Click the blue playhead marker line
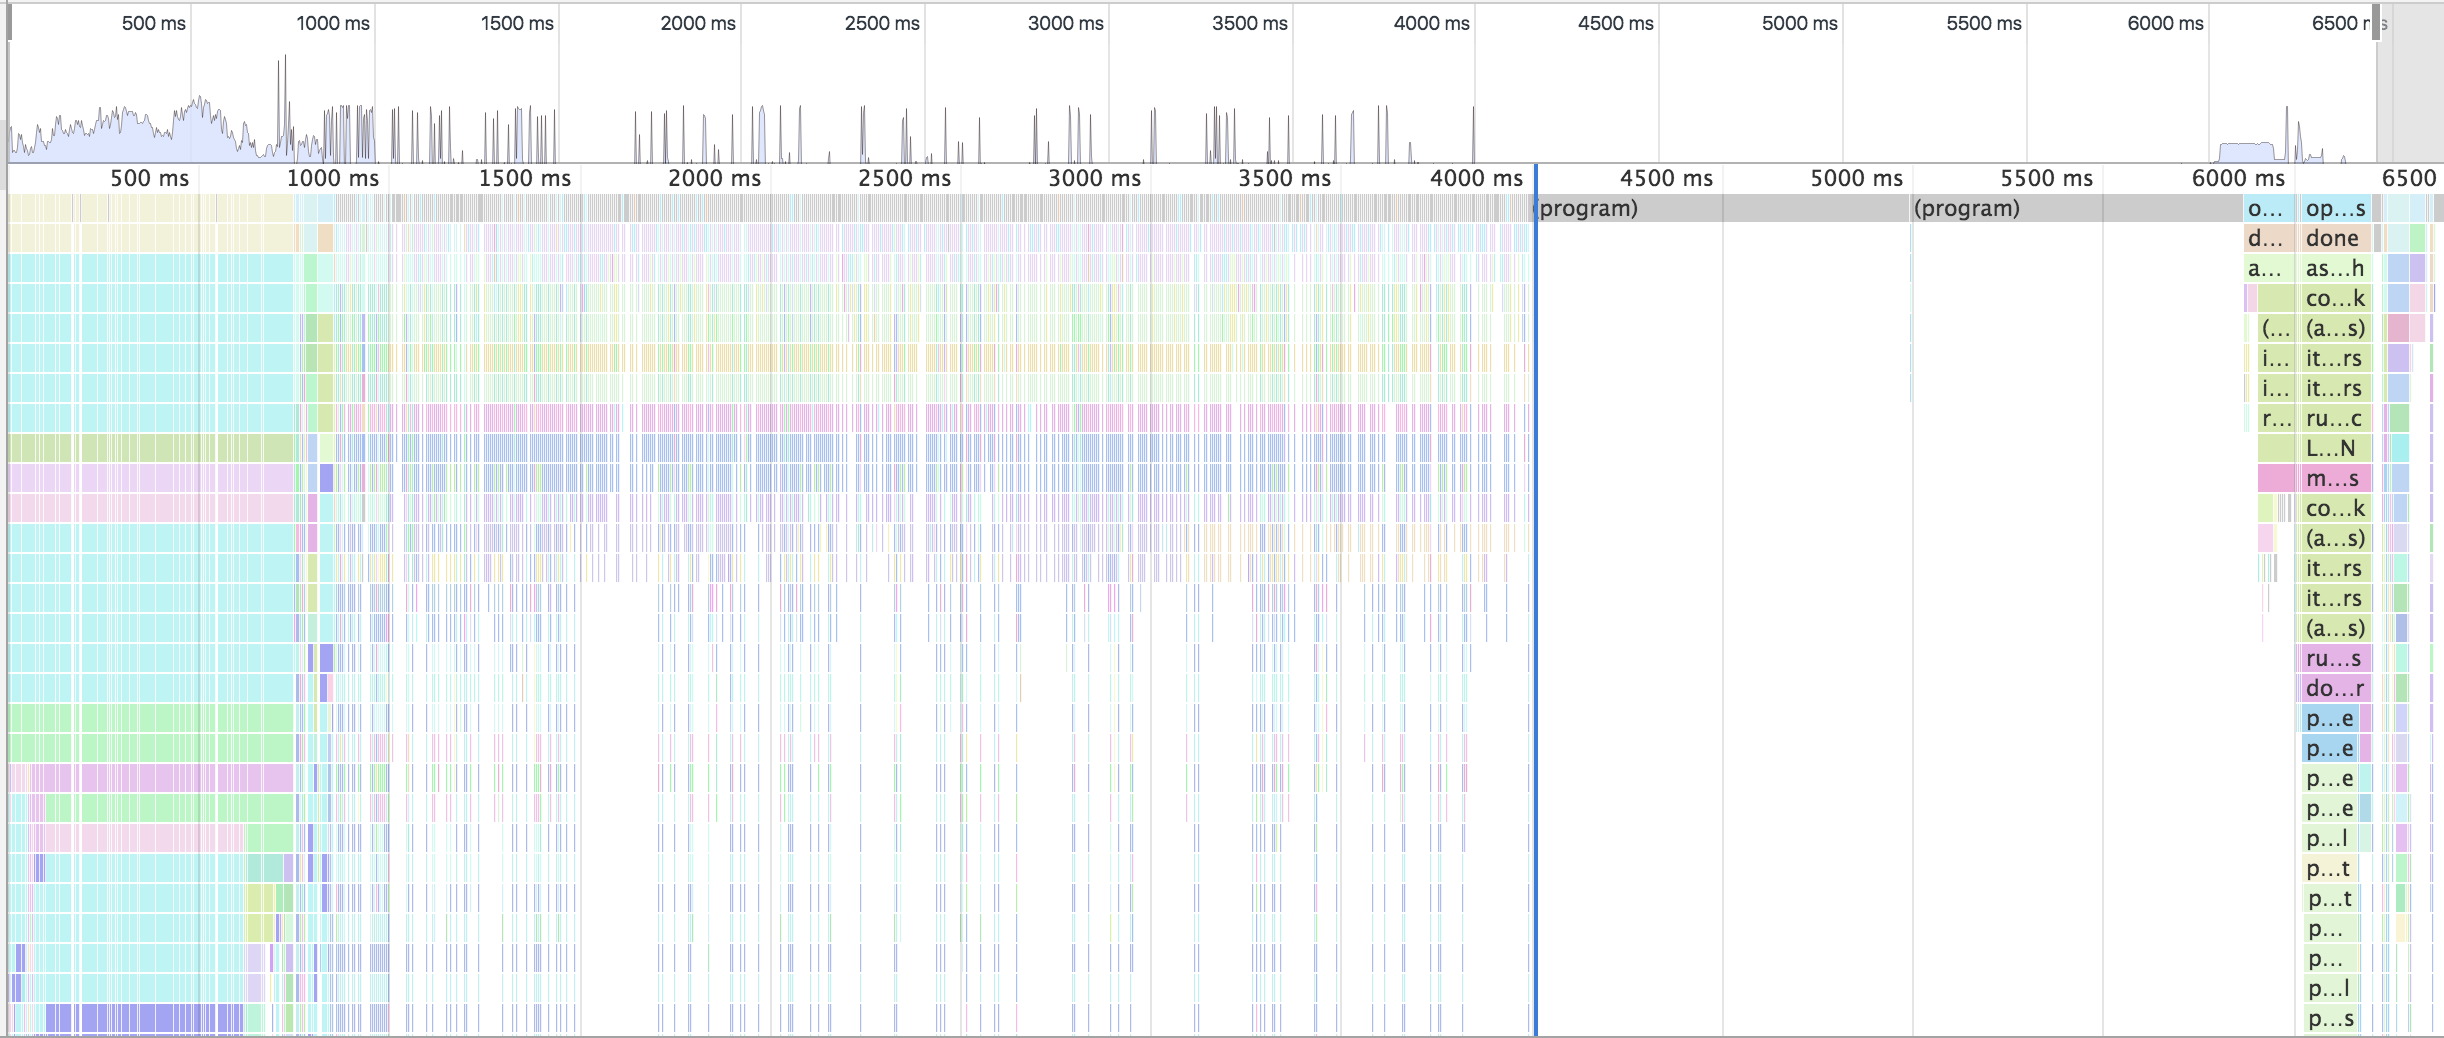The height and width of the screenshot is (1038, 2444). [1537, 600]
